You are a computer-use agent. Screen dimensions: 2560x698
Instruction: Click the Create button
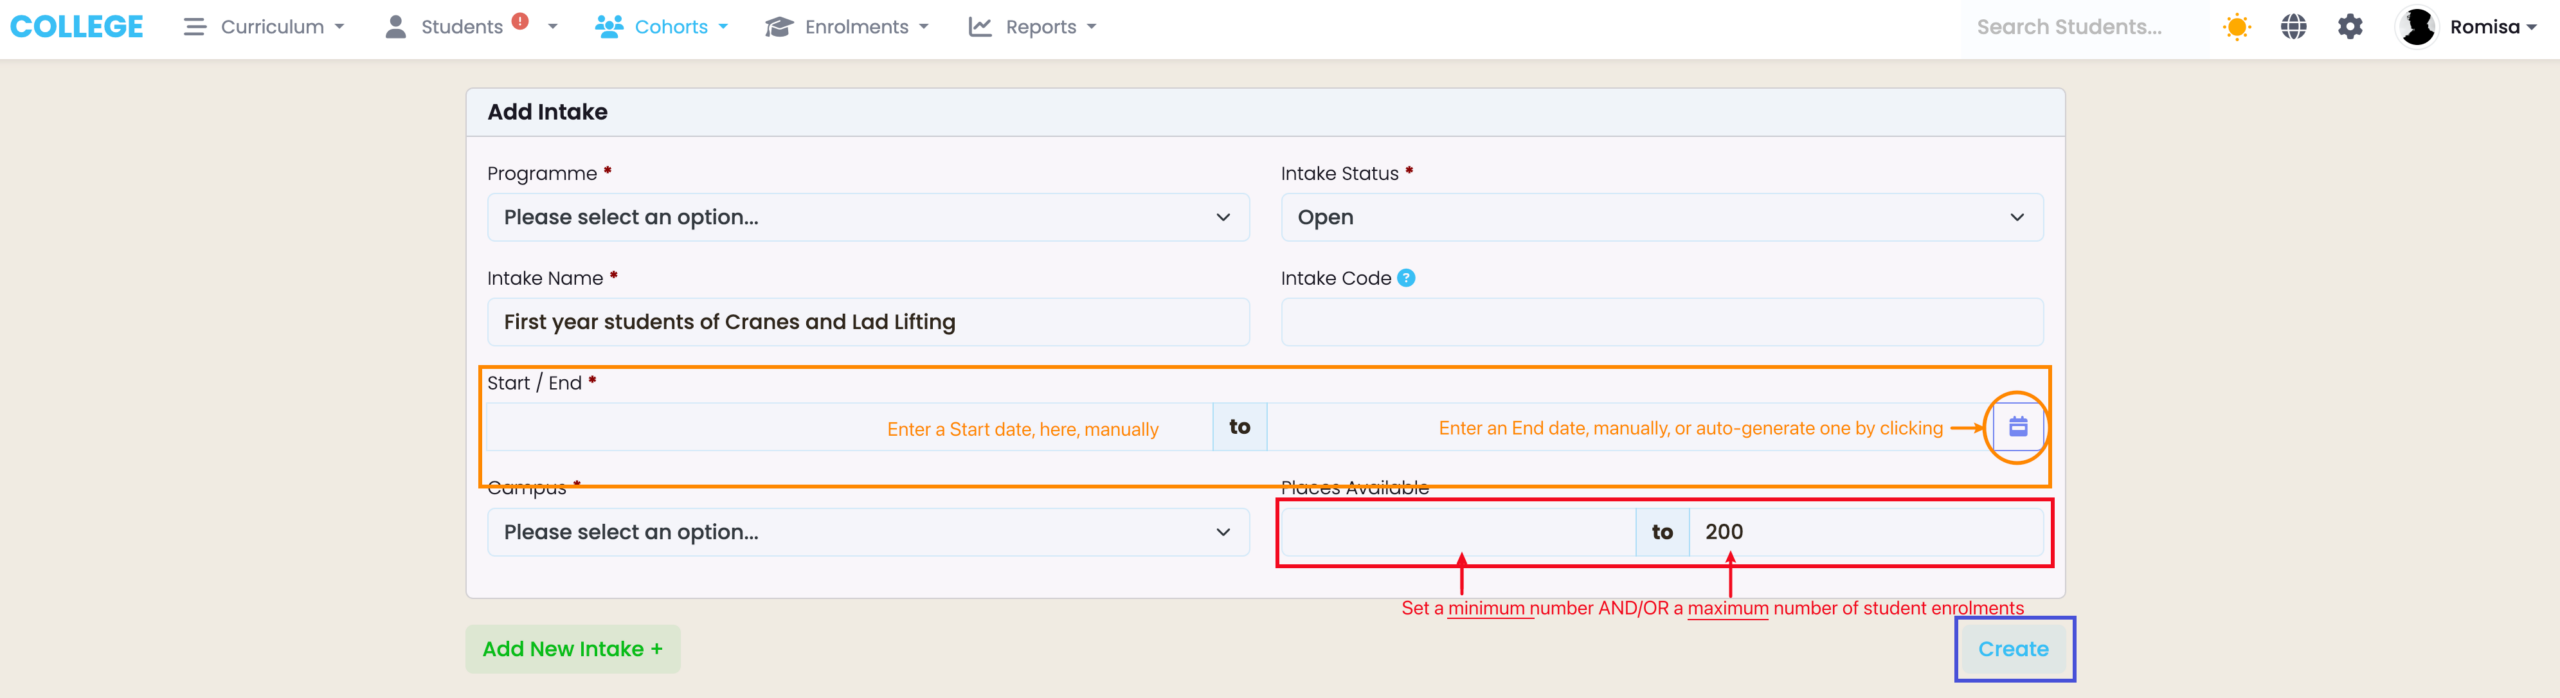click(x=2013, y=649)
